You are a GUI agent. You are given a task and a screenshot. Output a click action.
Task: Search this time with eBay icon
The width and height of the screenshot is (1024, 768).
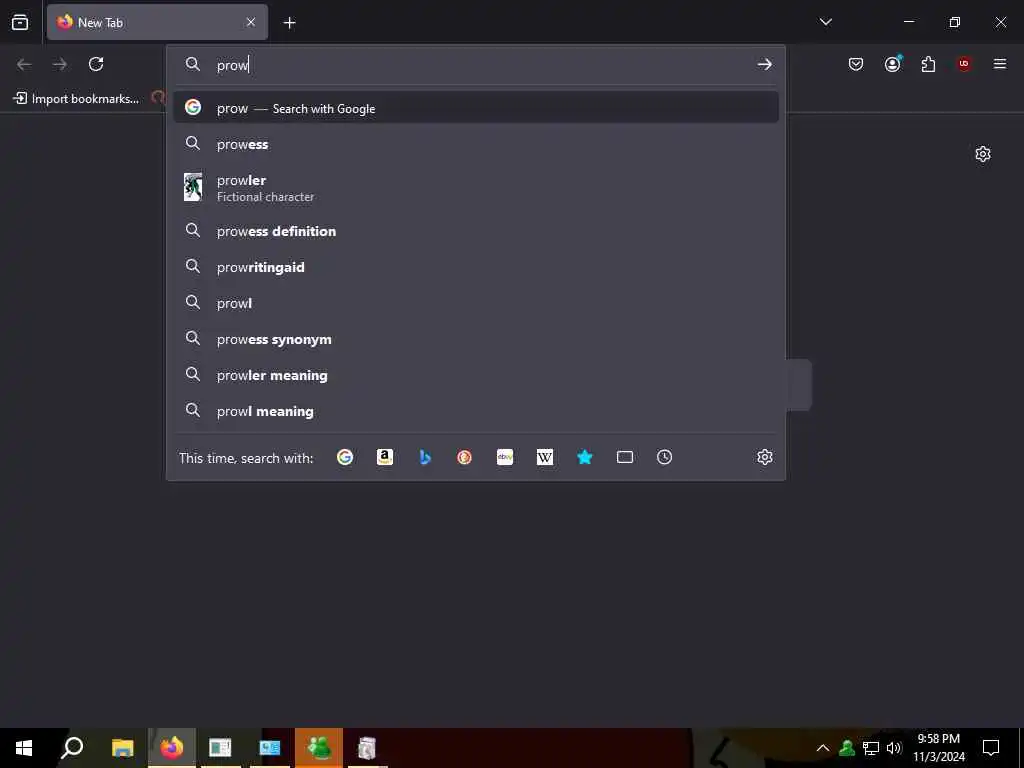point(505,457)
